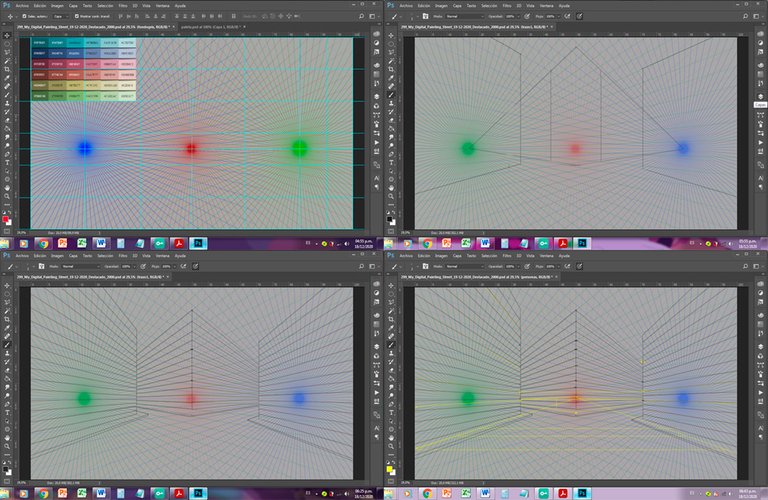Toggle pressure for size in bottom-right window
This screenshot has width=768, height=500.
(x=579, y=266)
